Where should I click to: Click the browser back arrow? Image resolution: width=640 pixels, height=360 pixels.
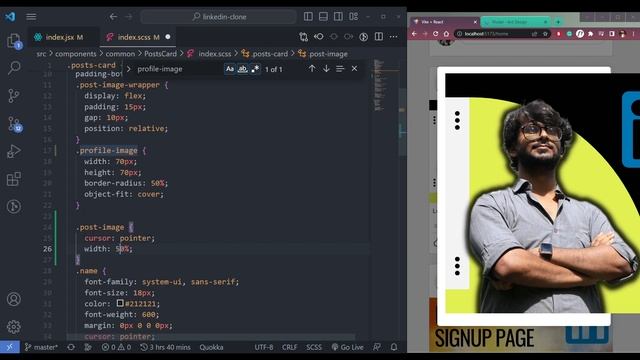click(415, 34)
